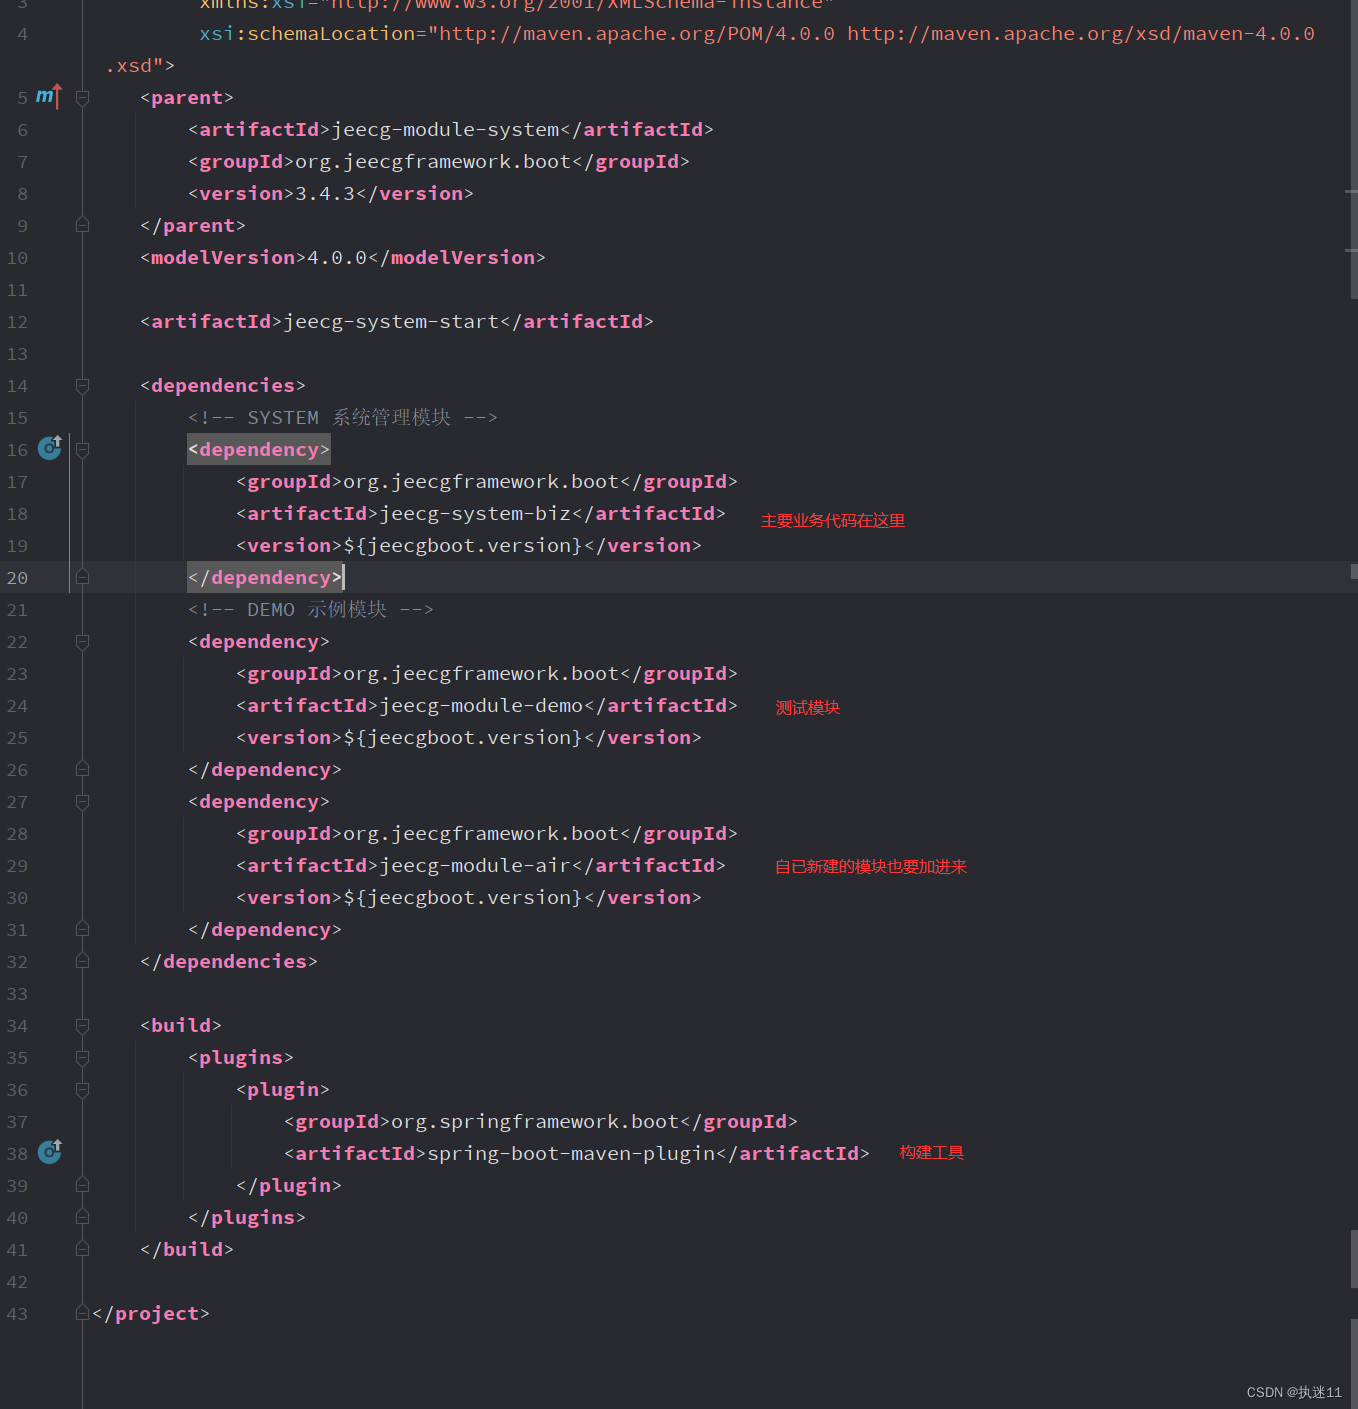
Task: Collapse the dependencies block fold on line 14
Action: coord(82,386)
